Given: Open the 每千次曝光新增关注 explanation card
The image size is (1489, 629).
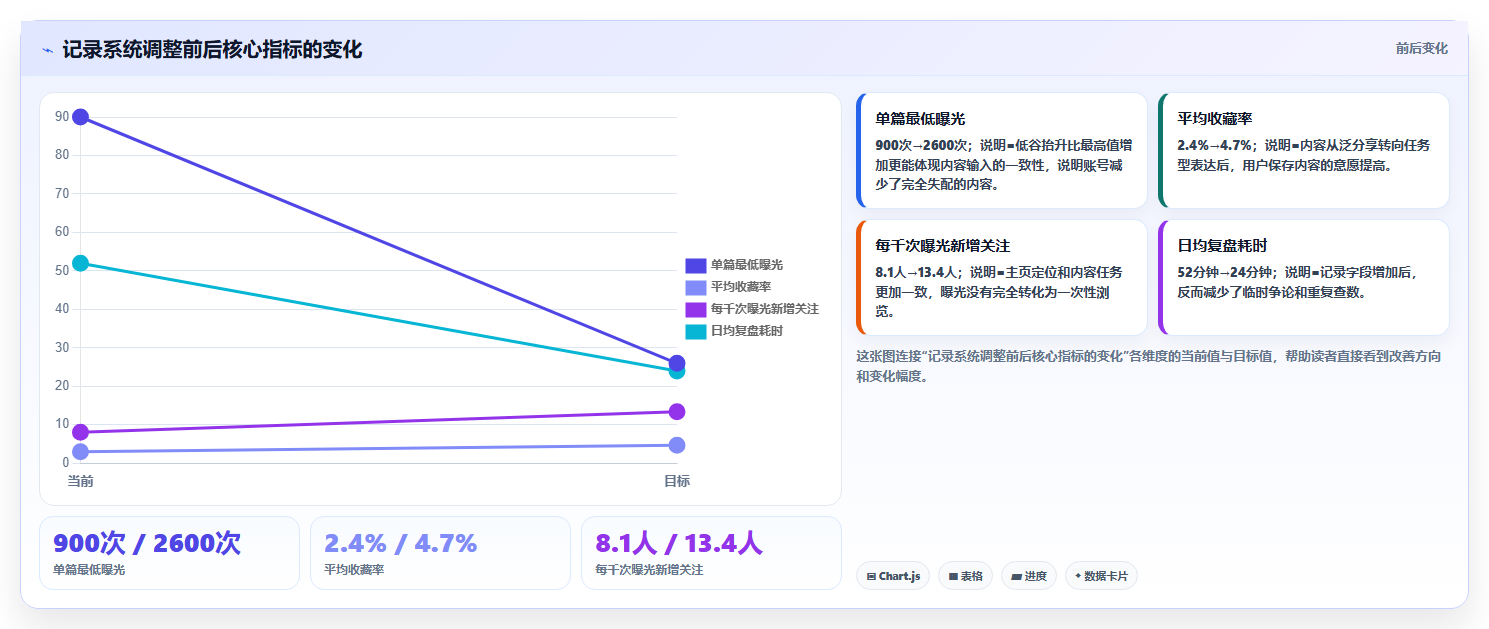Looking at the screenshot, I should [x=1002, y=277].
